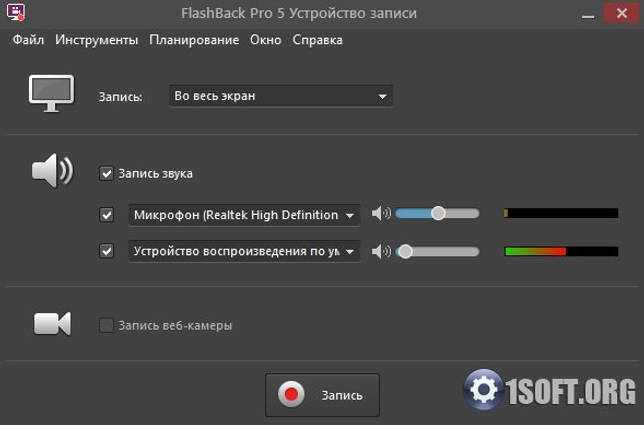644x425 pixels.
Task: Open the Окно menu
Action: (266, 40)
